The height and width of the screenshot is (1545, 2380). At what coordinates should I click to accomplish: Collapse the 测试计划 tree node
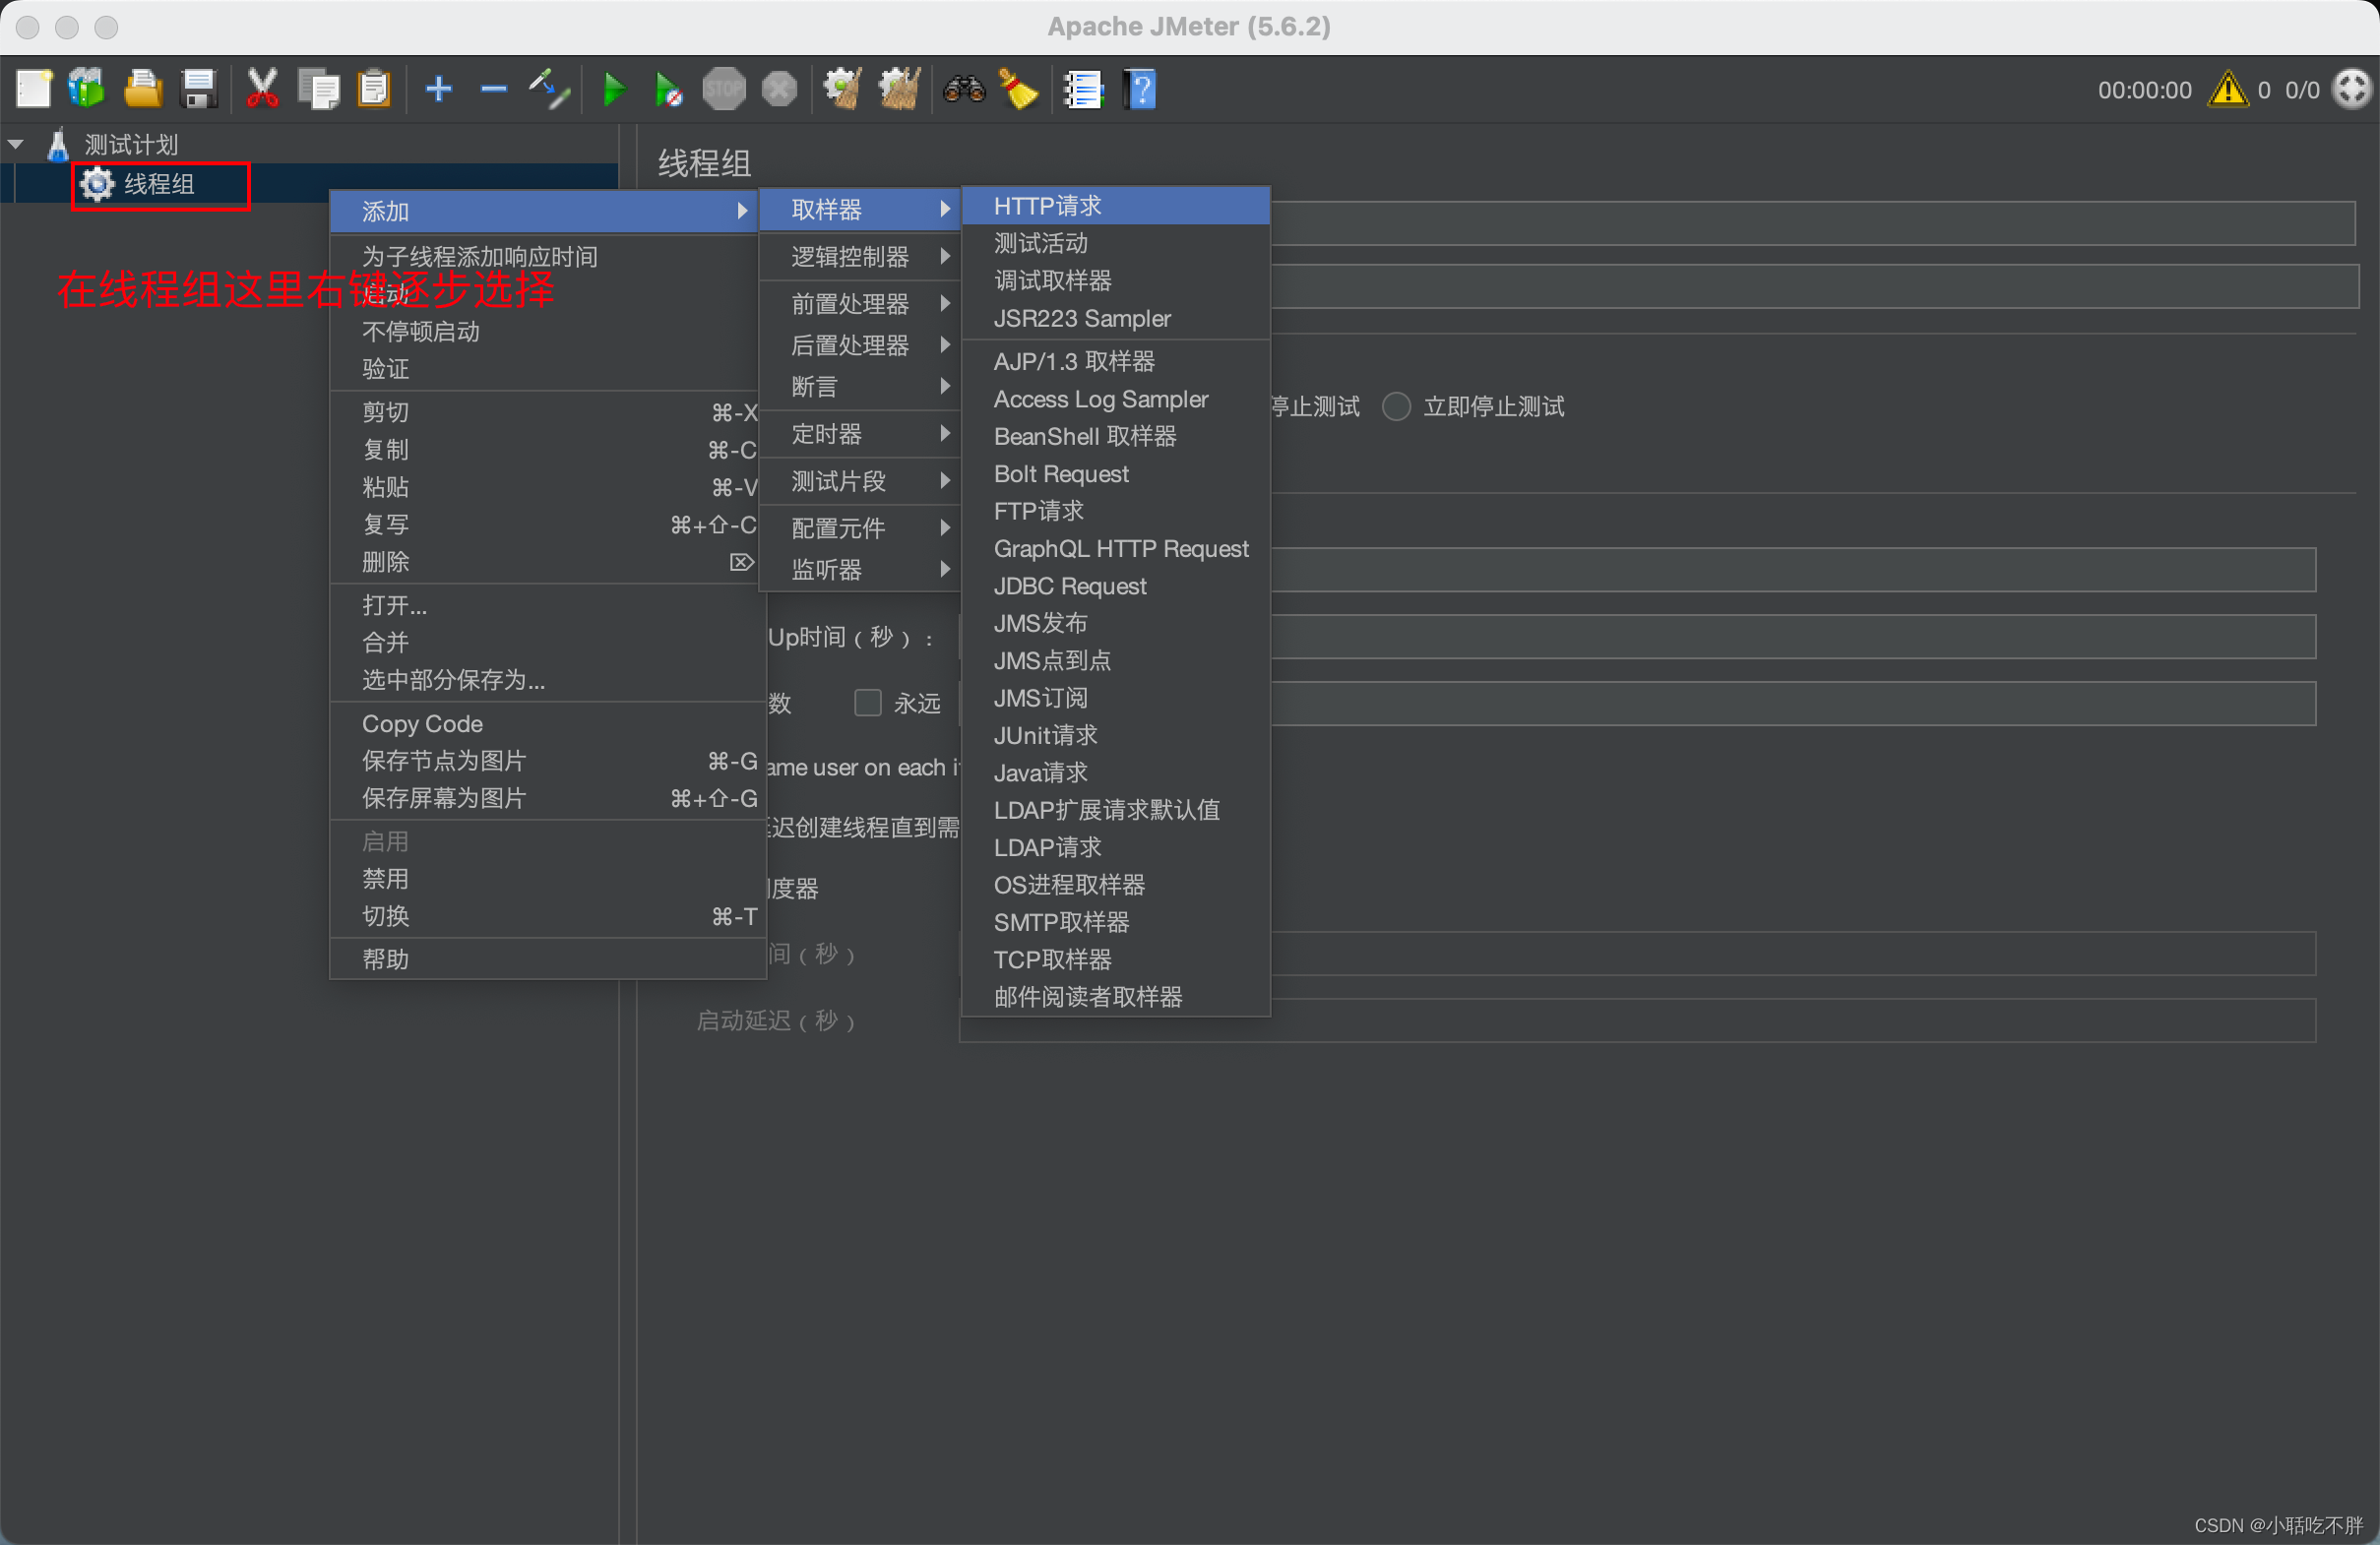tap(16, 144)
